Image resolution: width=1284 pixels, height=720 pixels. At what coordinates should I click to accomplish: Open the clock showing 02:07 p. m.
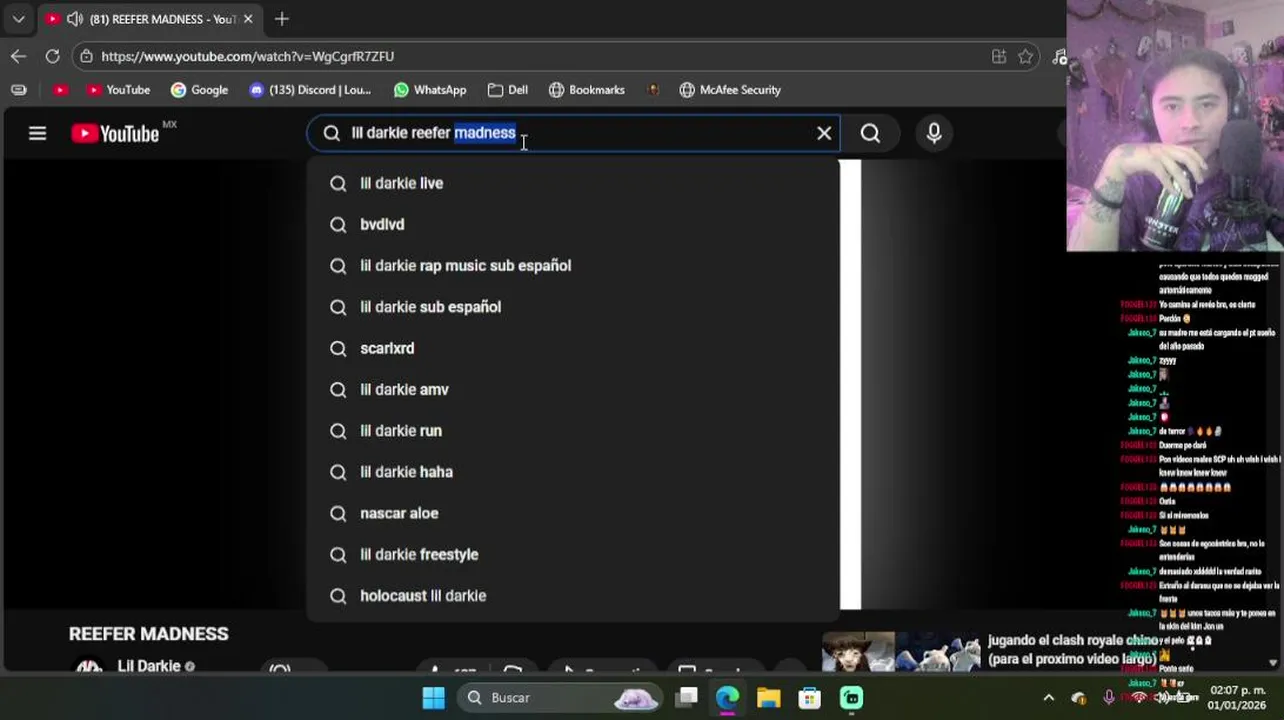[1236, 697]
